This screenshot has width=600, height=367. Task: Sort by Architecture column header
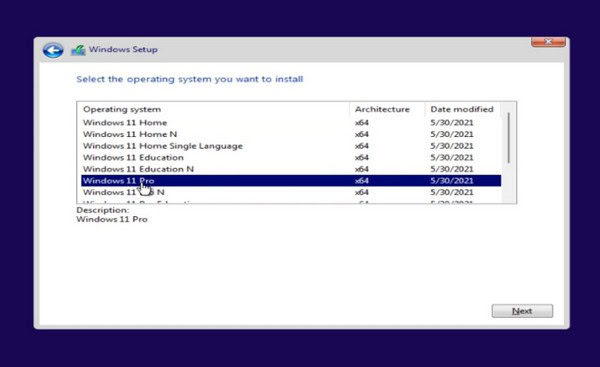(387, 109)
